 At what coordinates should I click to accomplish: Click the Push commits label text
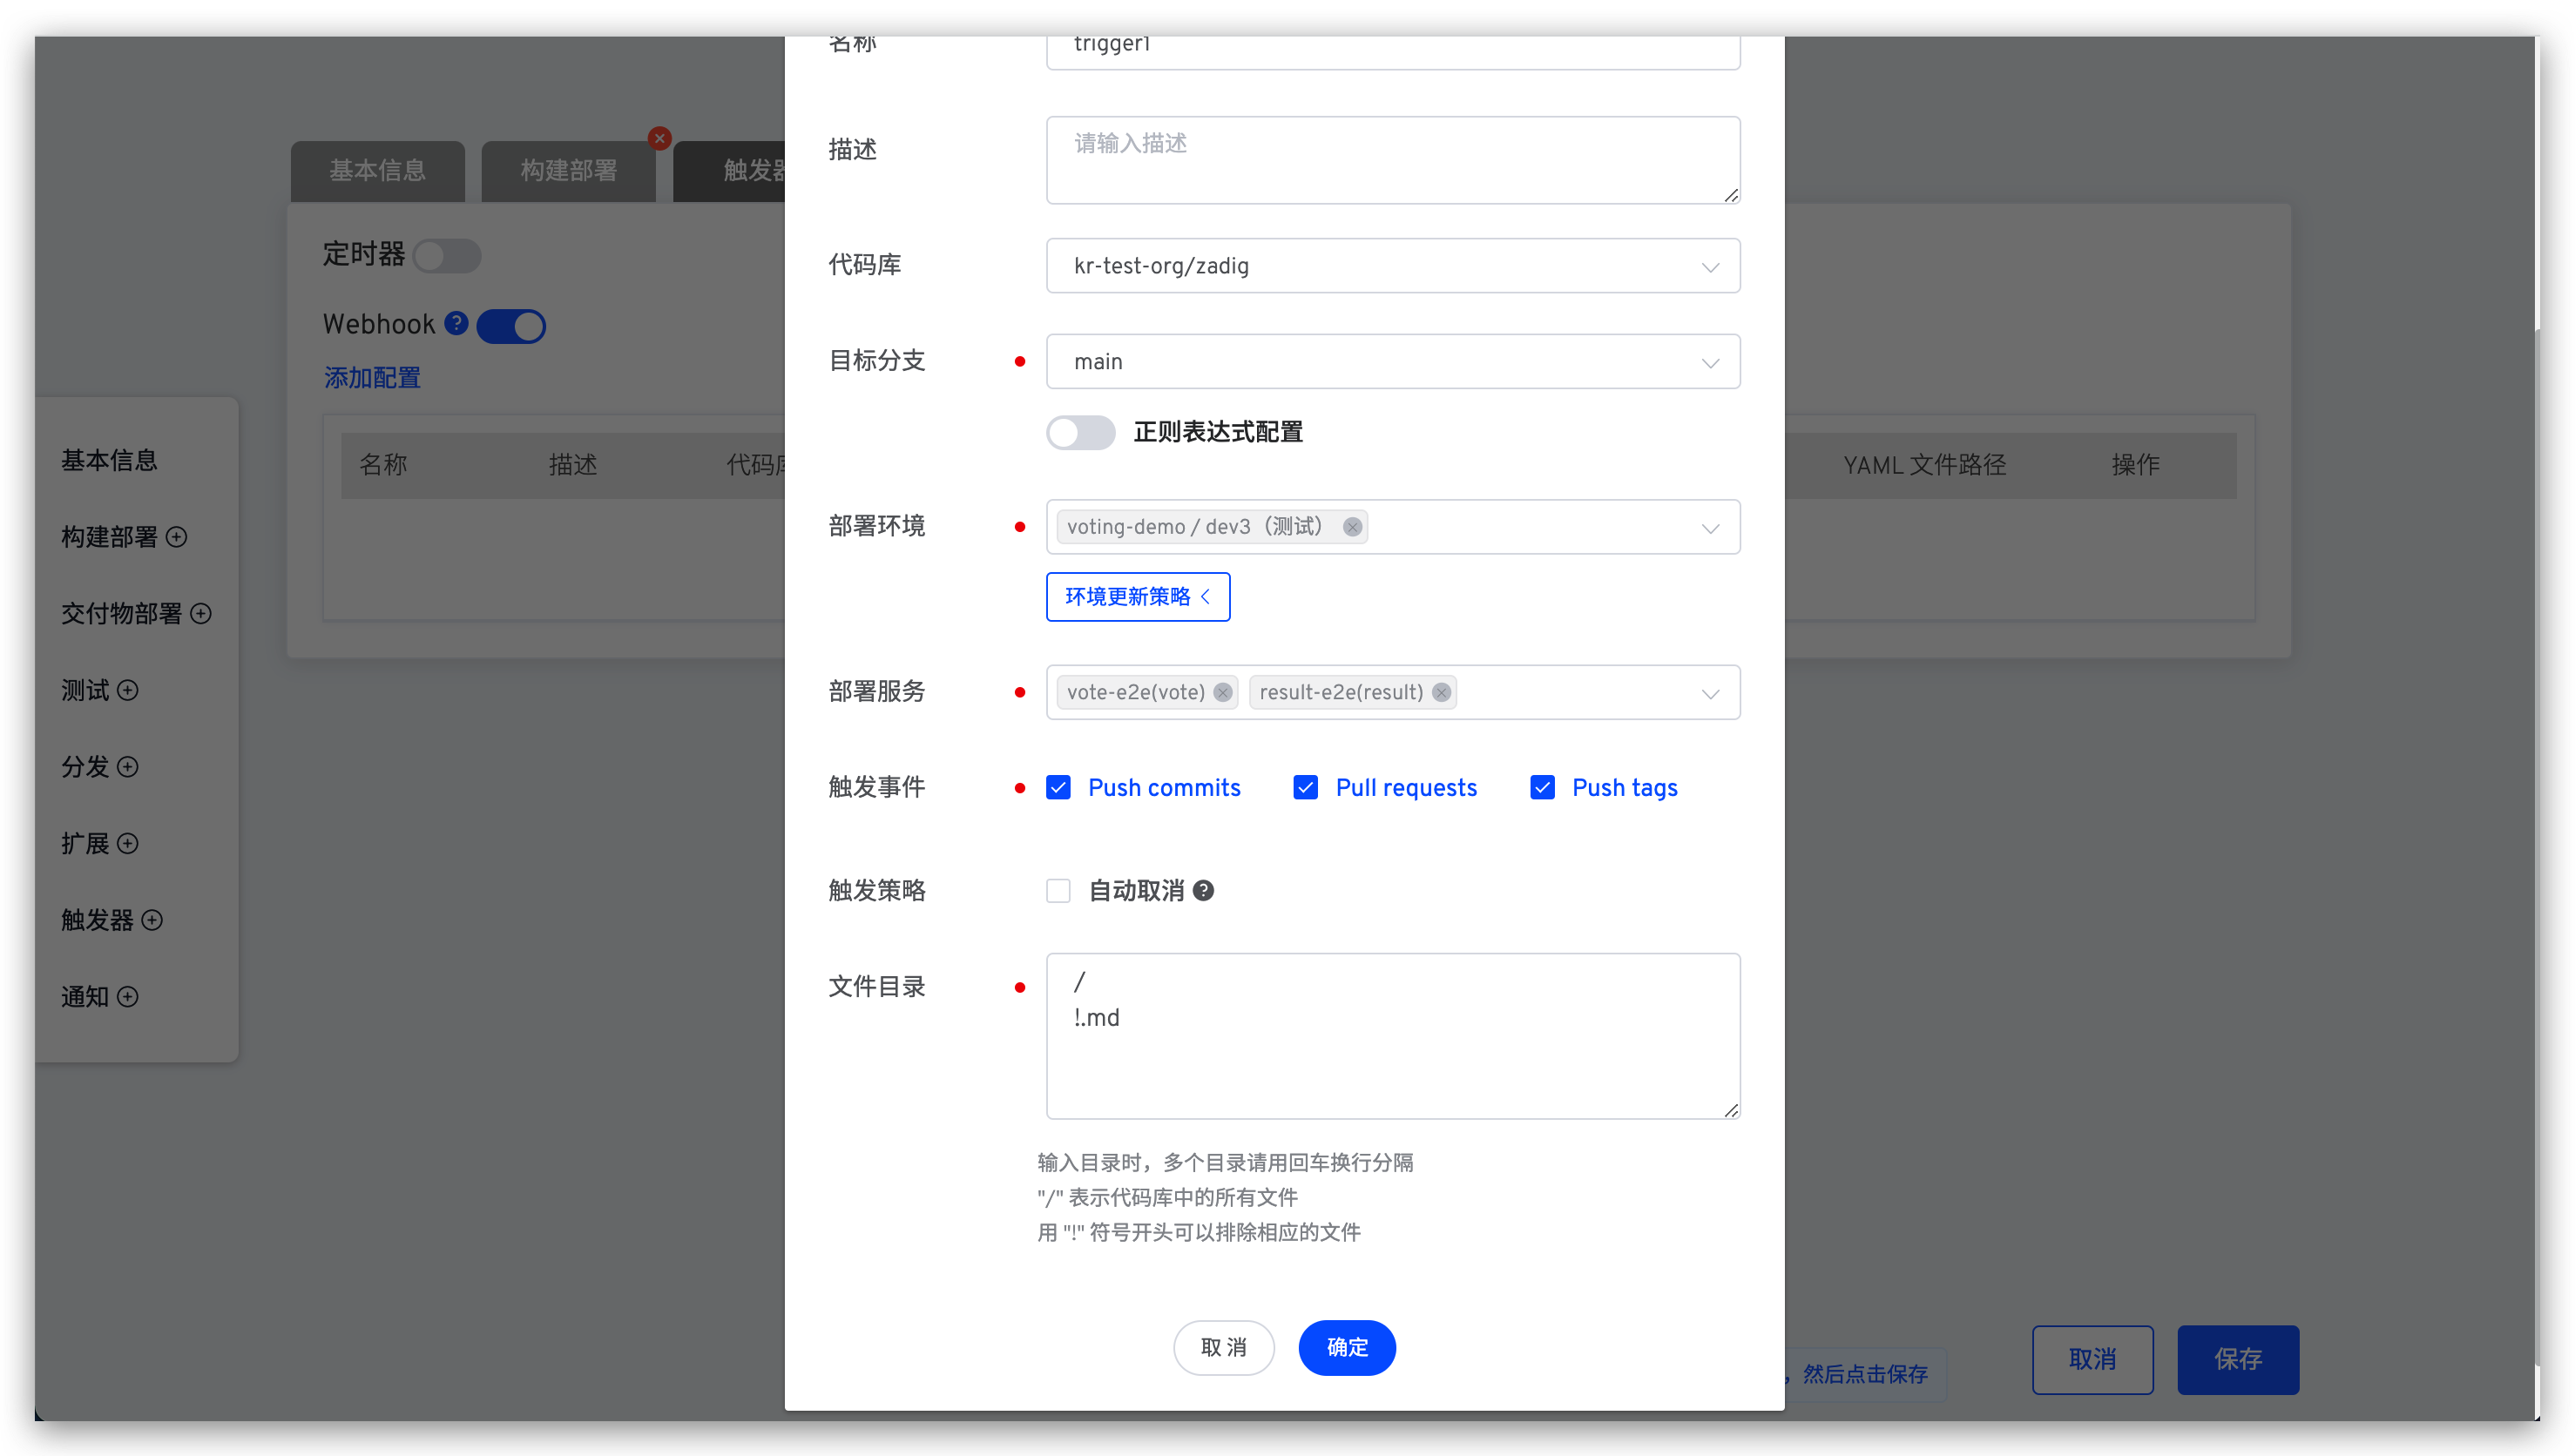click(1163, 788)
